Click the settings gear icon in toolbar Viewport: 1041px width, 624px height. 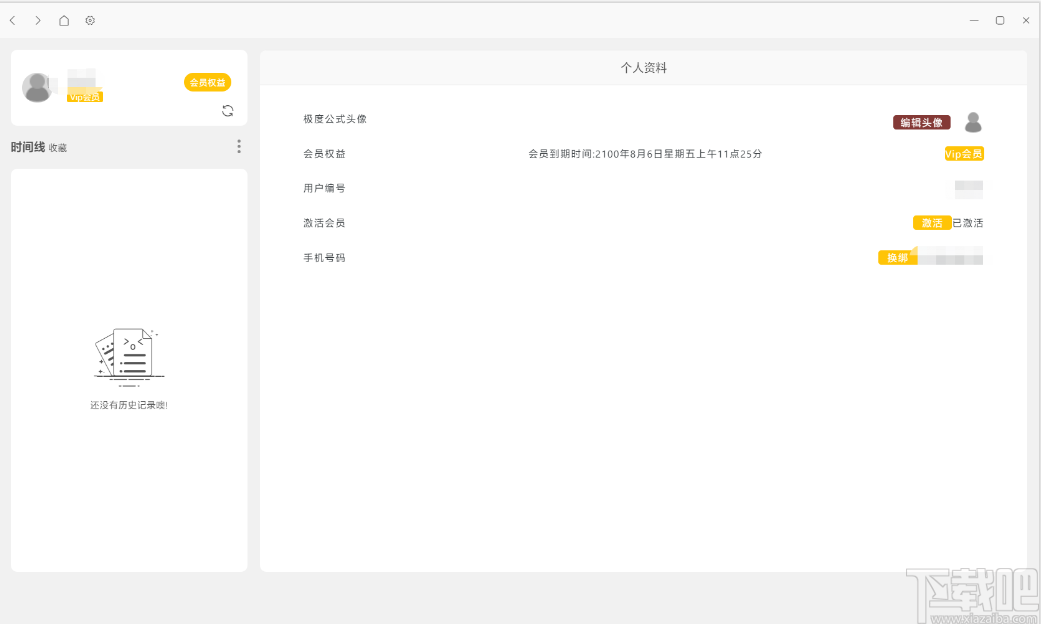90,20
